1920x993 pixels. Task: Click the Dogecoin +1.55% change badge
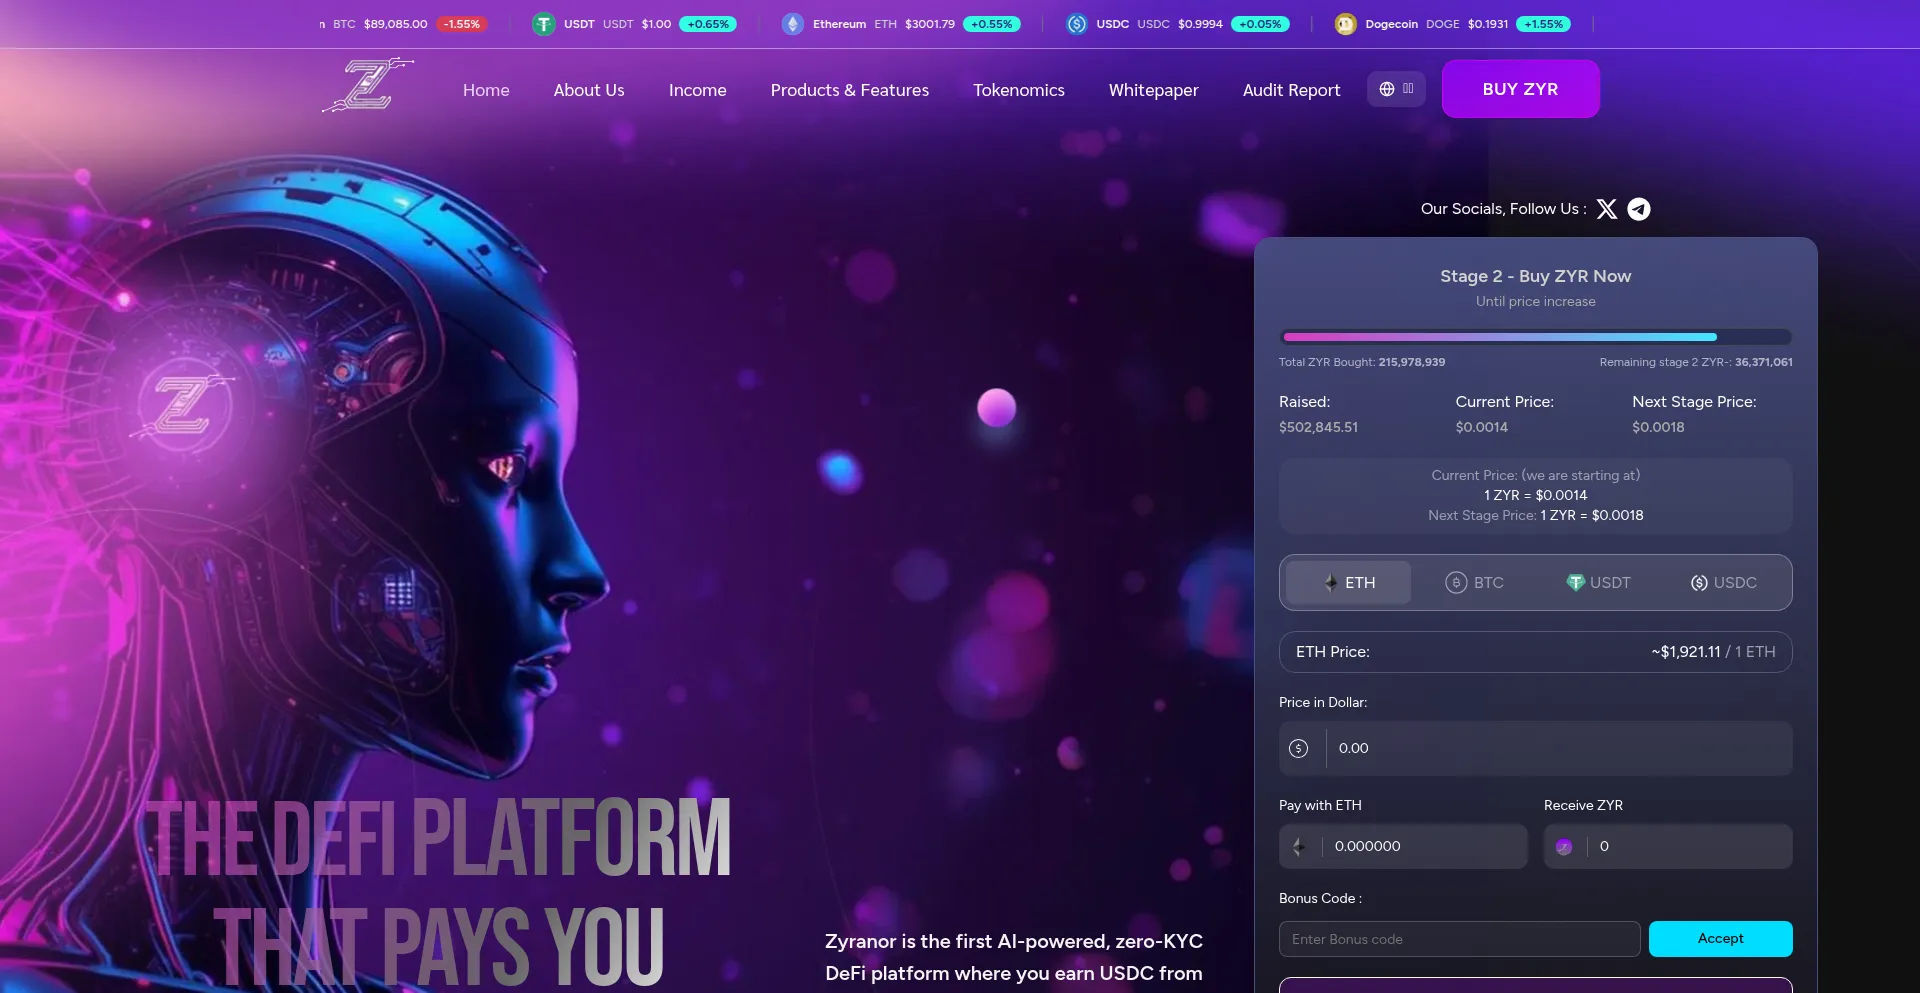coord(1544,24)
